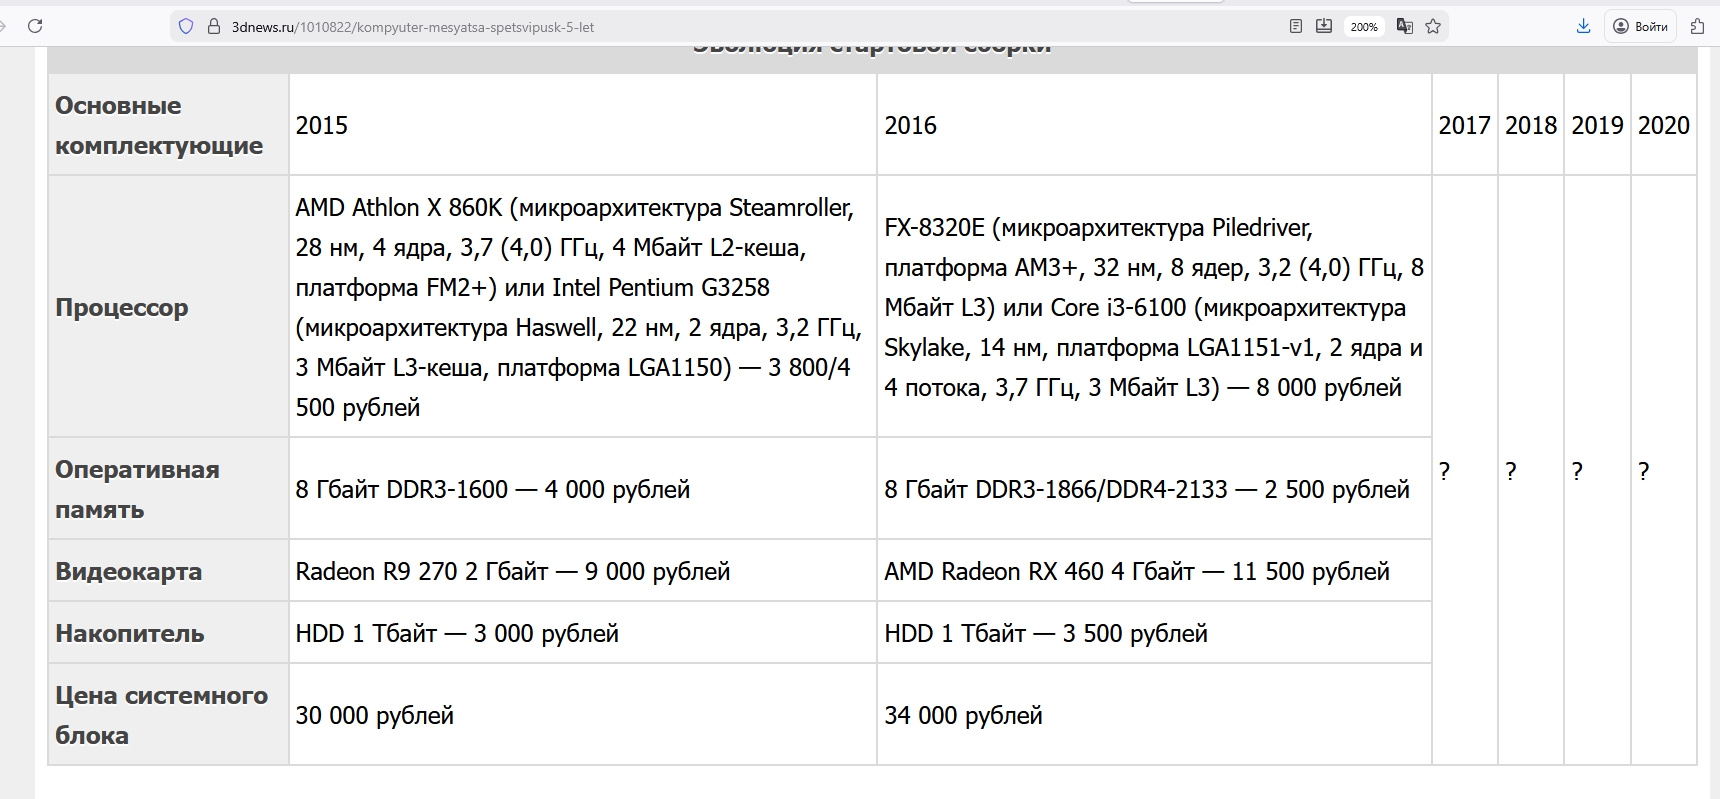
Task: Click the AMD Athlon X 860K processor cell
Action: click(x=583, y=307)
